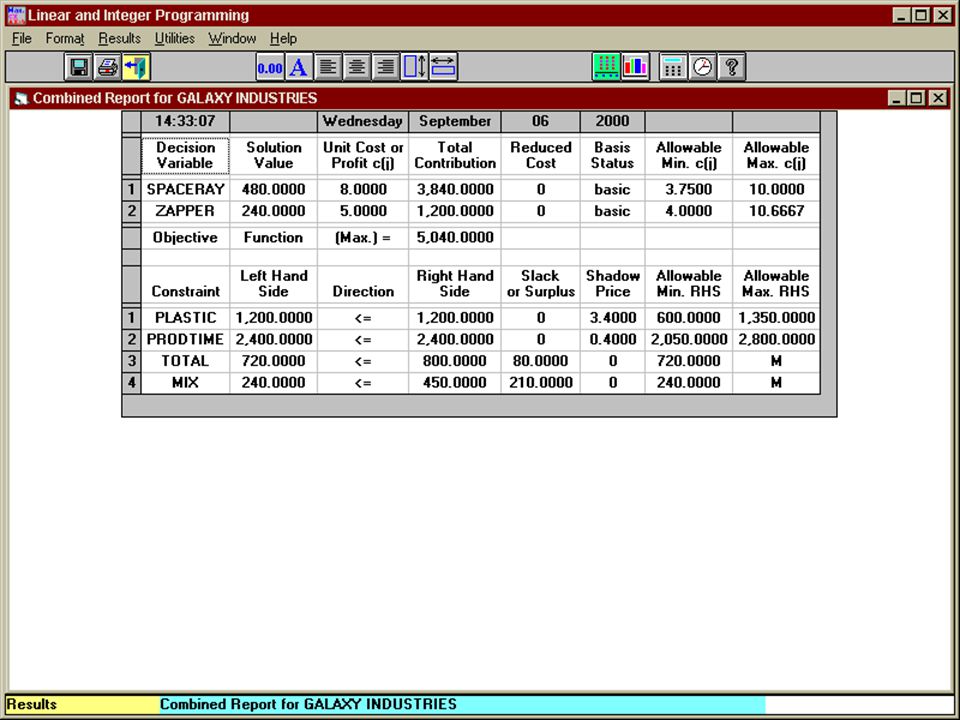
Task: Click the 3.4000 shadow price cell
Action: coord(612,318)
